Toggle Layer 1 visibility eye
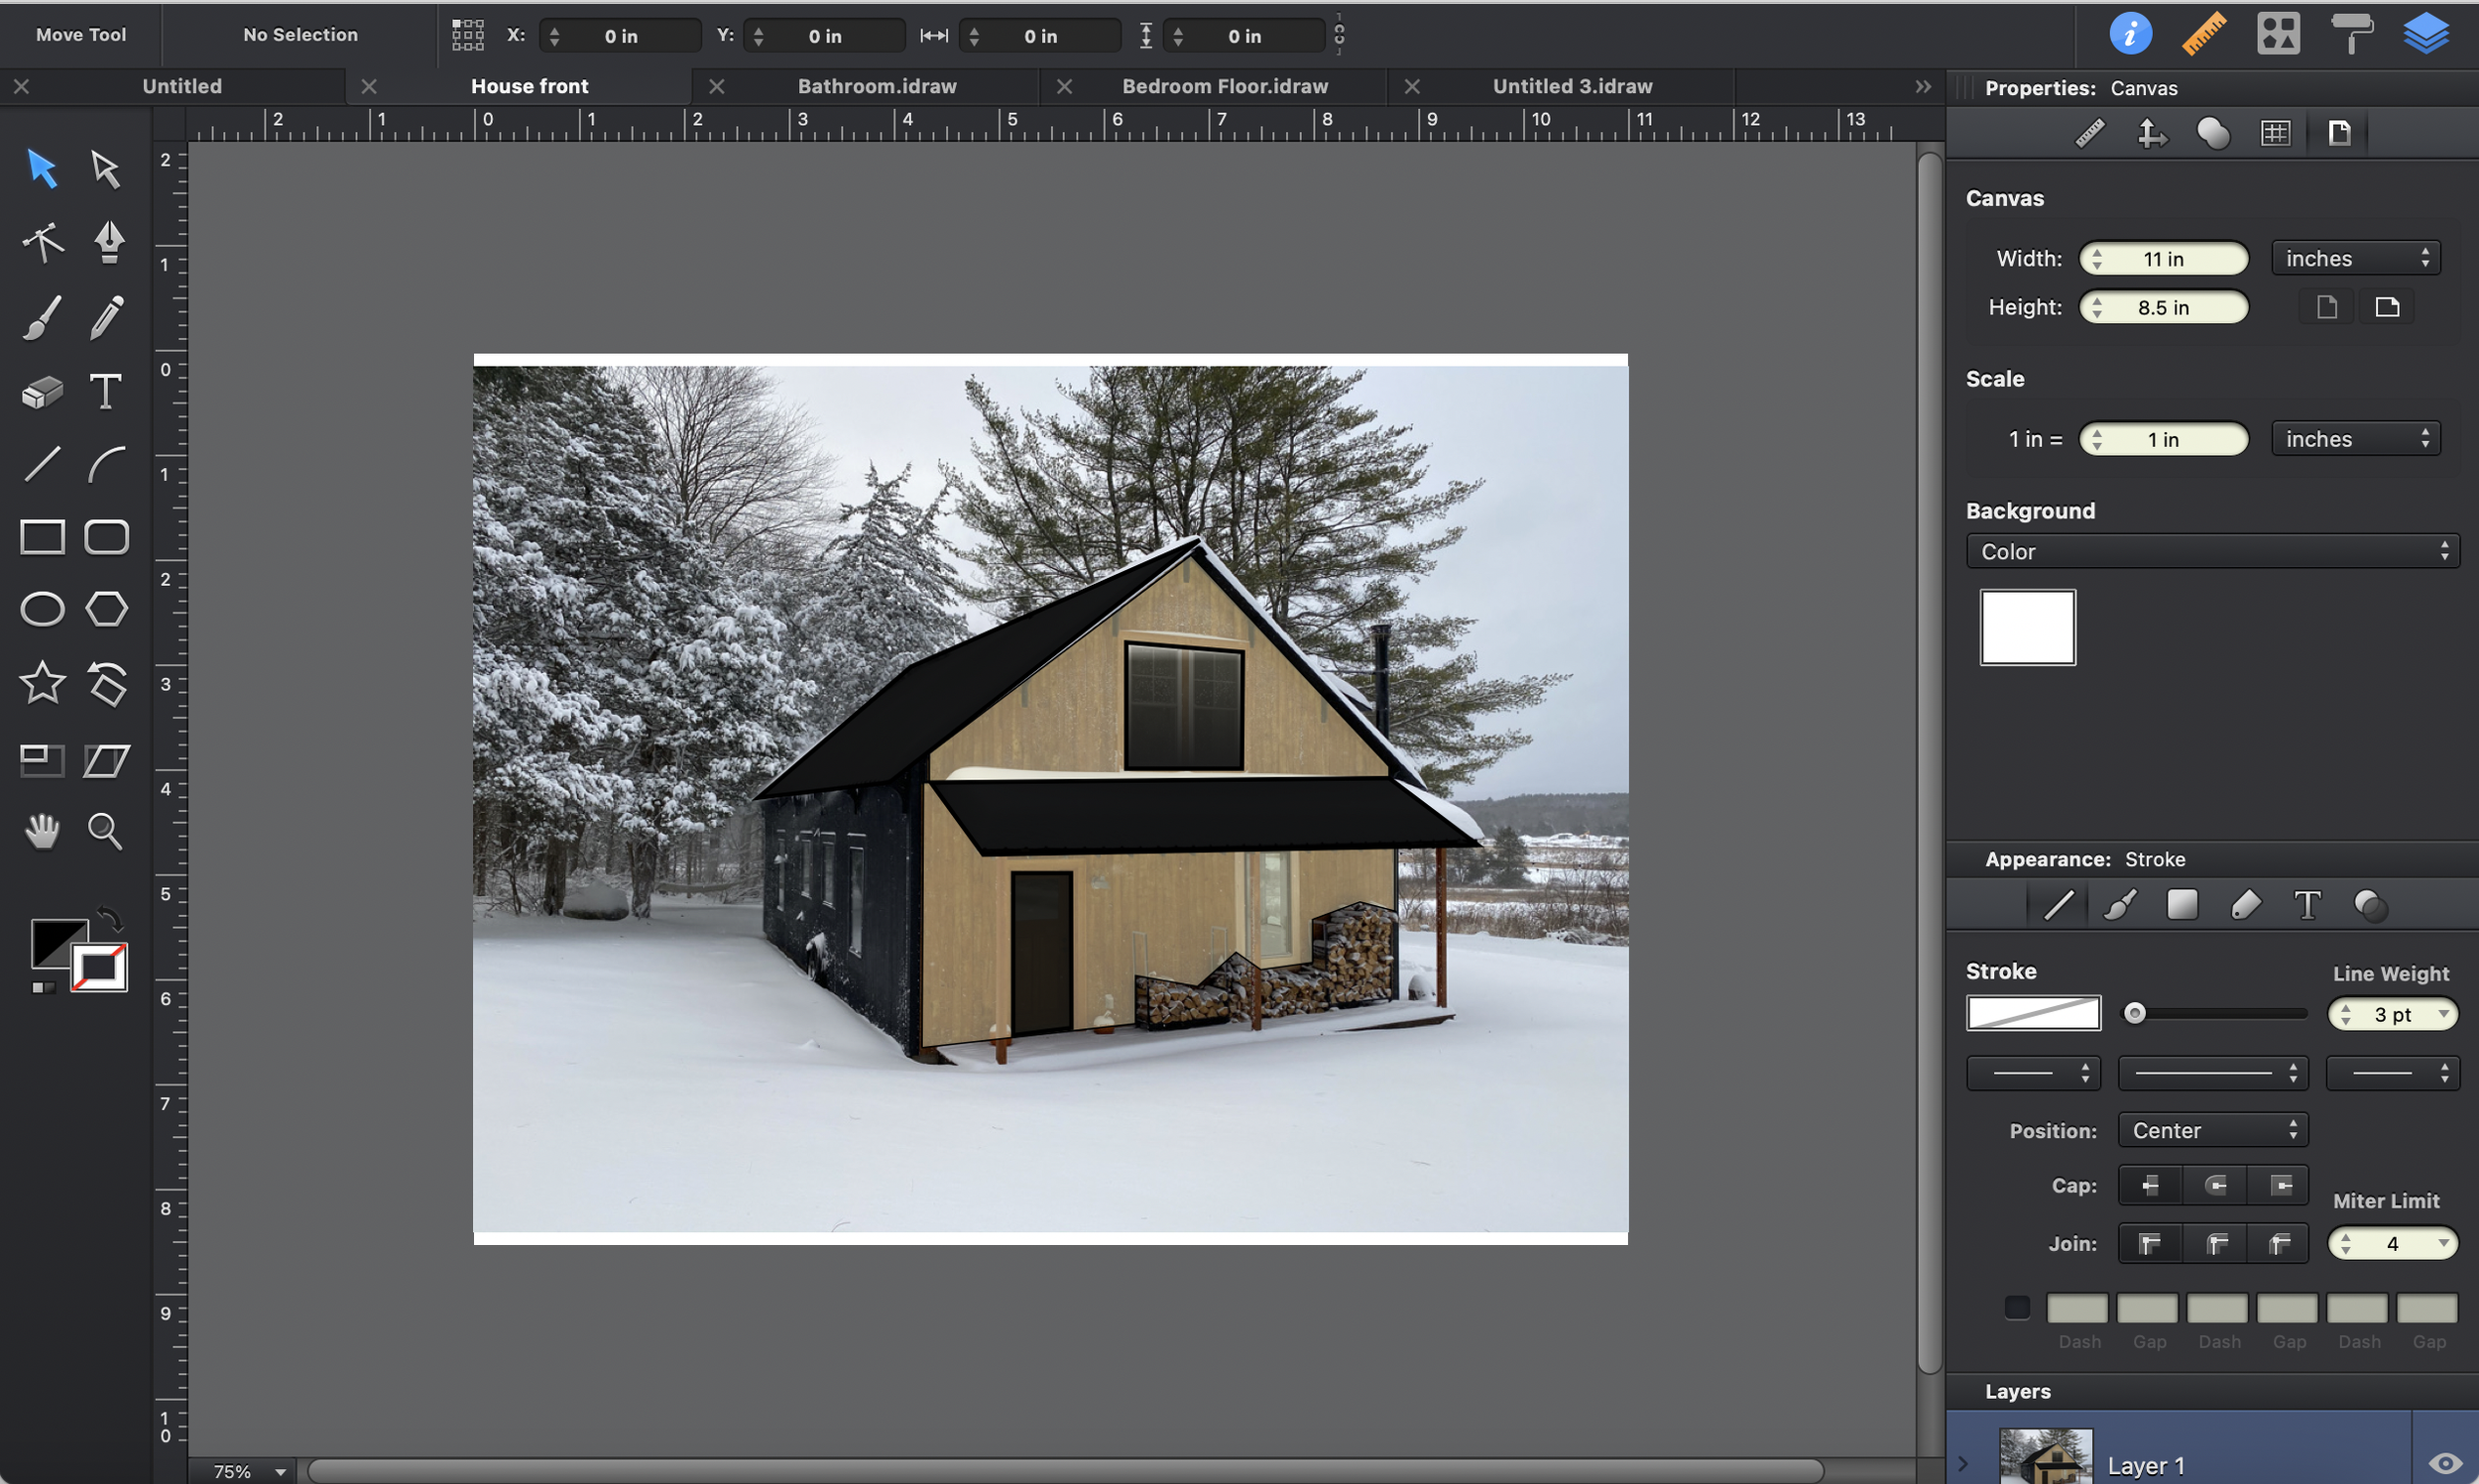2479x1484 pixels. (x=2445, y=1463)
